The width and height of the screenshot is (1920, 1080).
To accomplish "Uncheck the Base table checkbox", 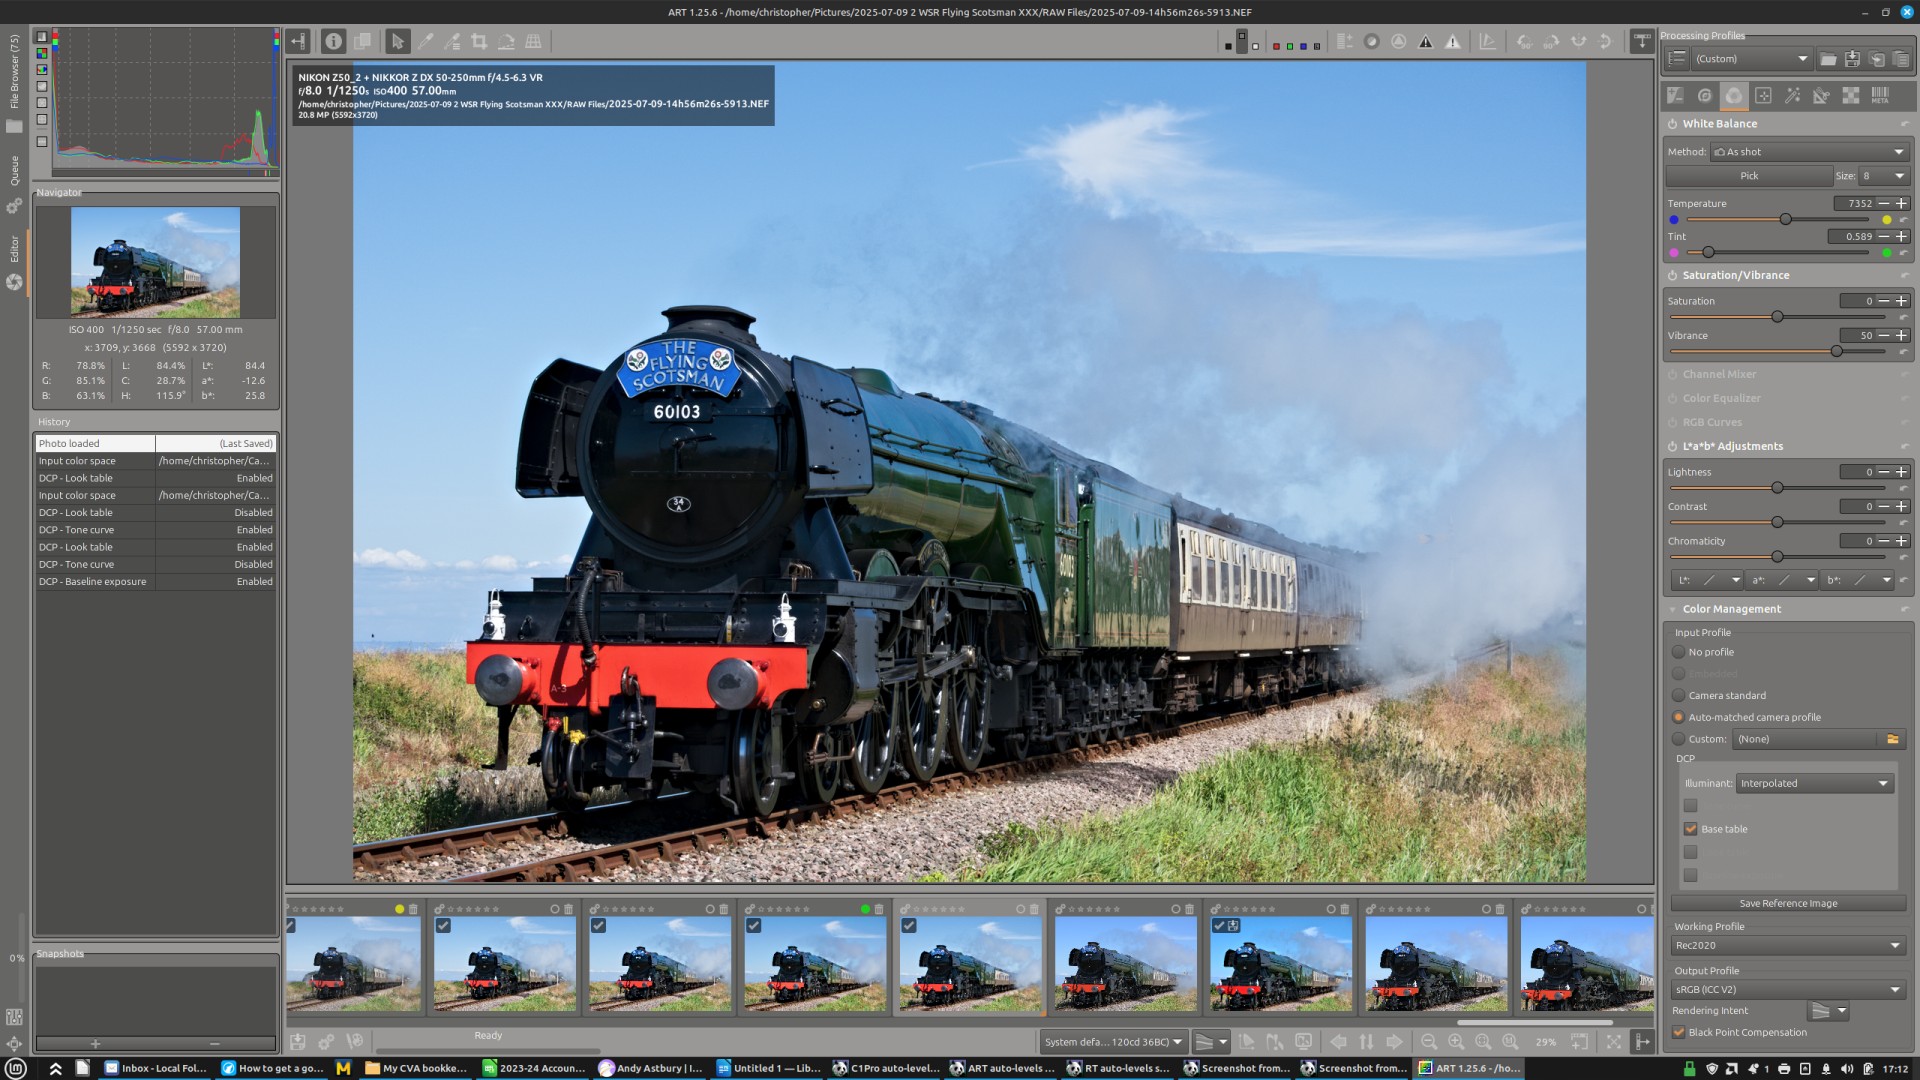I will tap(1690, 829).
